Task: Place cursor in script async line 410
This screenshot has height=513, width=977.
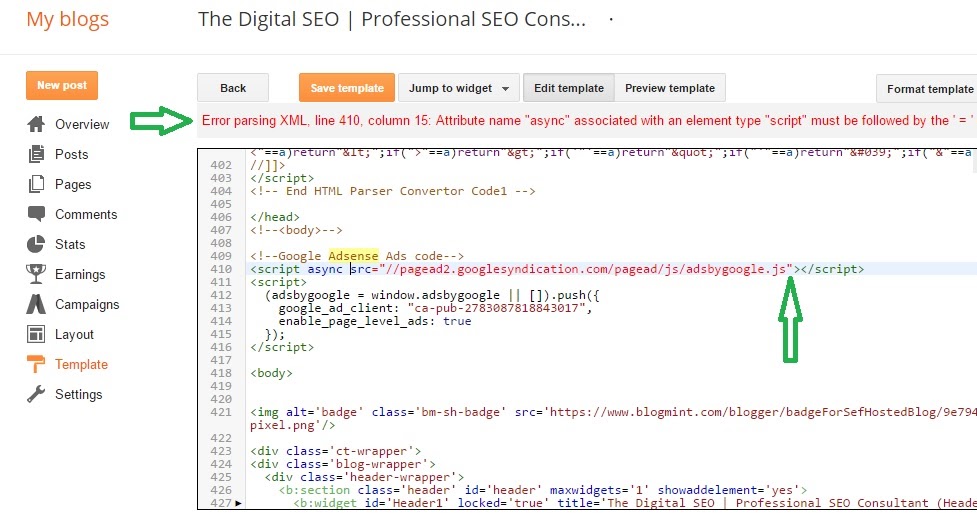Action: [x=557, y=269]
